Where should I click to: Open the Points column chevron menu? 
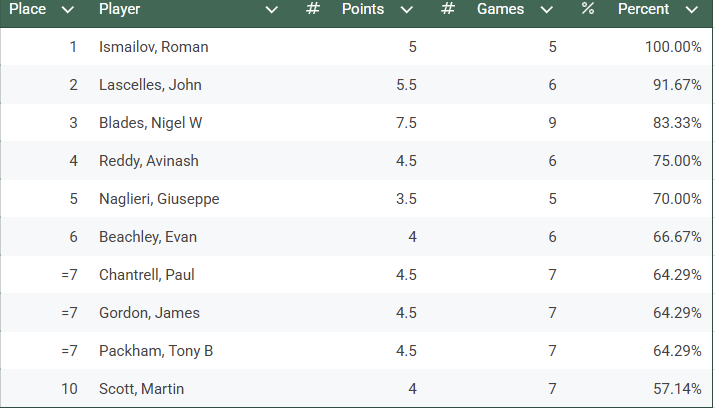407,10
